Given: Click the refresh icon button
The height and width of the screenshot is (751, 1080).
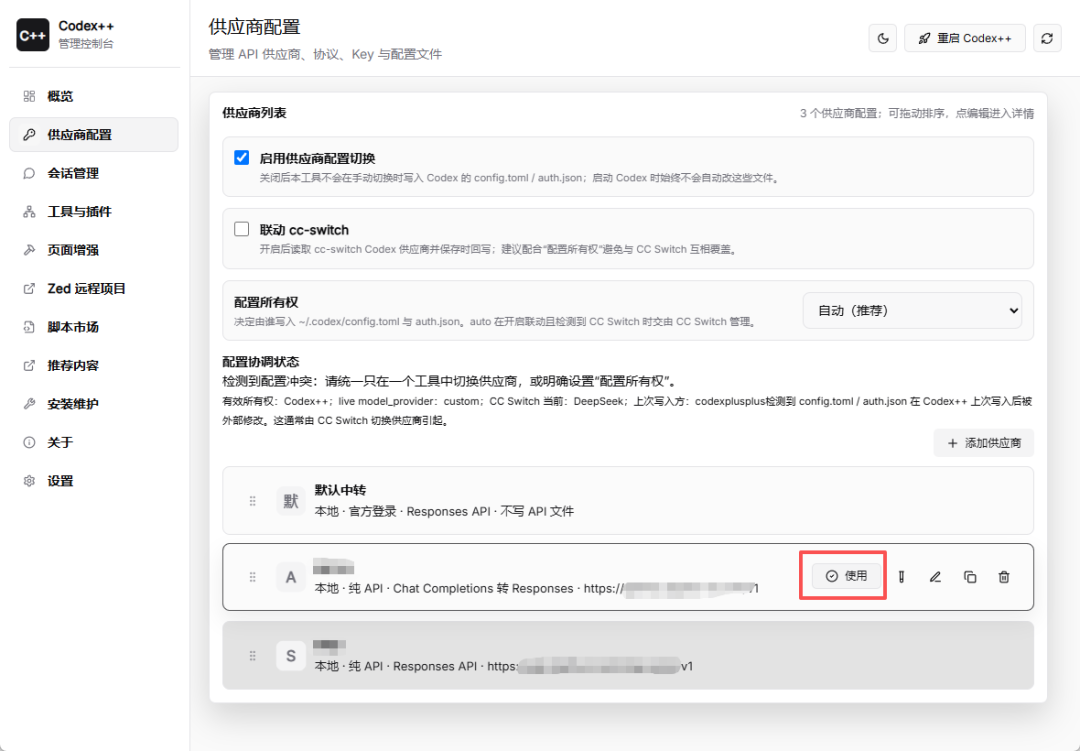Looking at the screenshot, I should [x=1047, y=39].
